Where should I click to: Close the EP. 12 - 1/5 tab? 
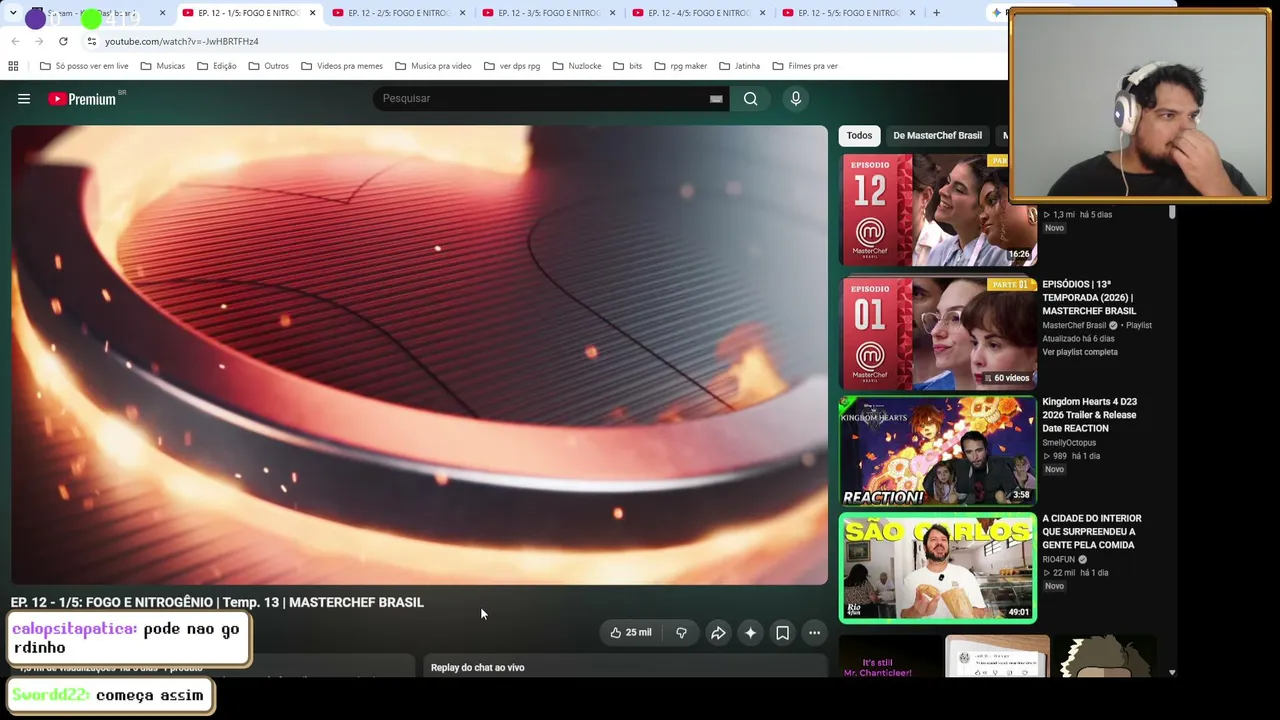click(x=312, y=13)
